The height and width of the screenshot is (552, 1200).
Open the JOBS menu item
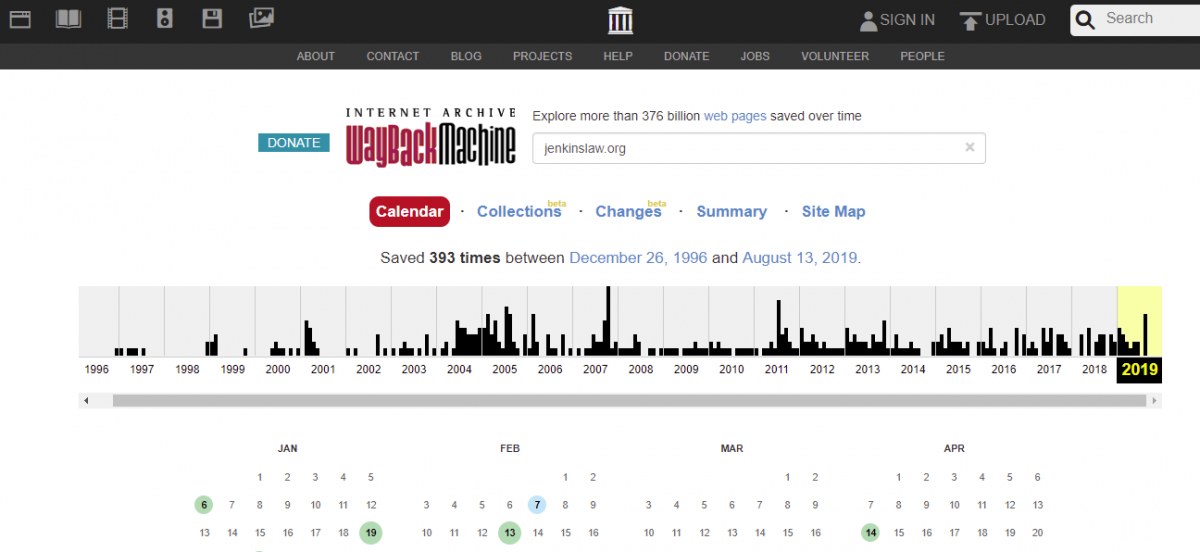pyautogui.click(x=755, y=56)
